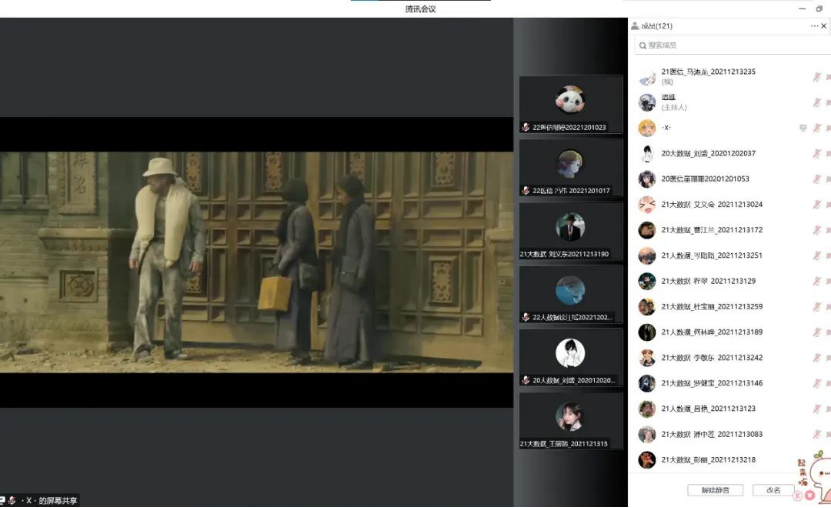The width and height of the screenshot is (831, 508).
Task: Select member name ending 20211213235
Action: [x=708, y=72]
